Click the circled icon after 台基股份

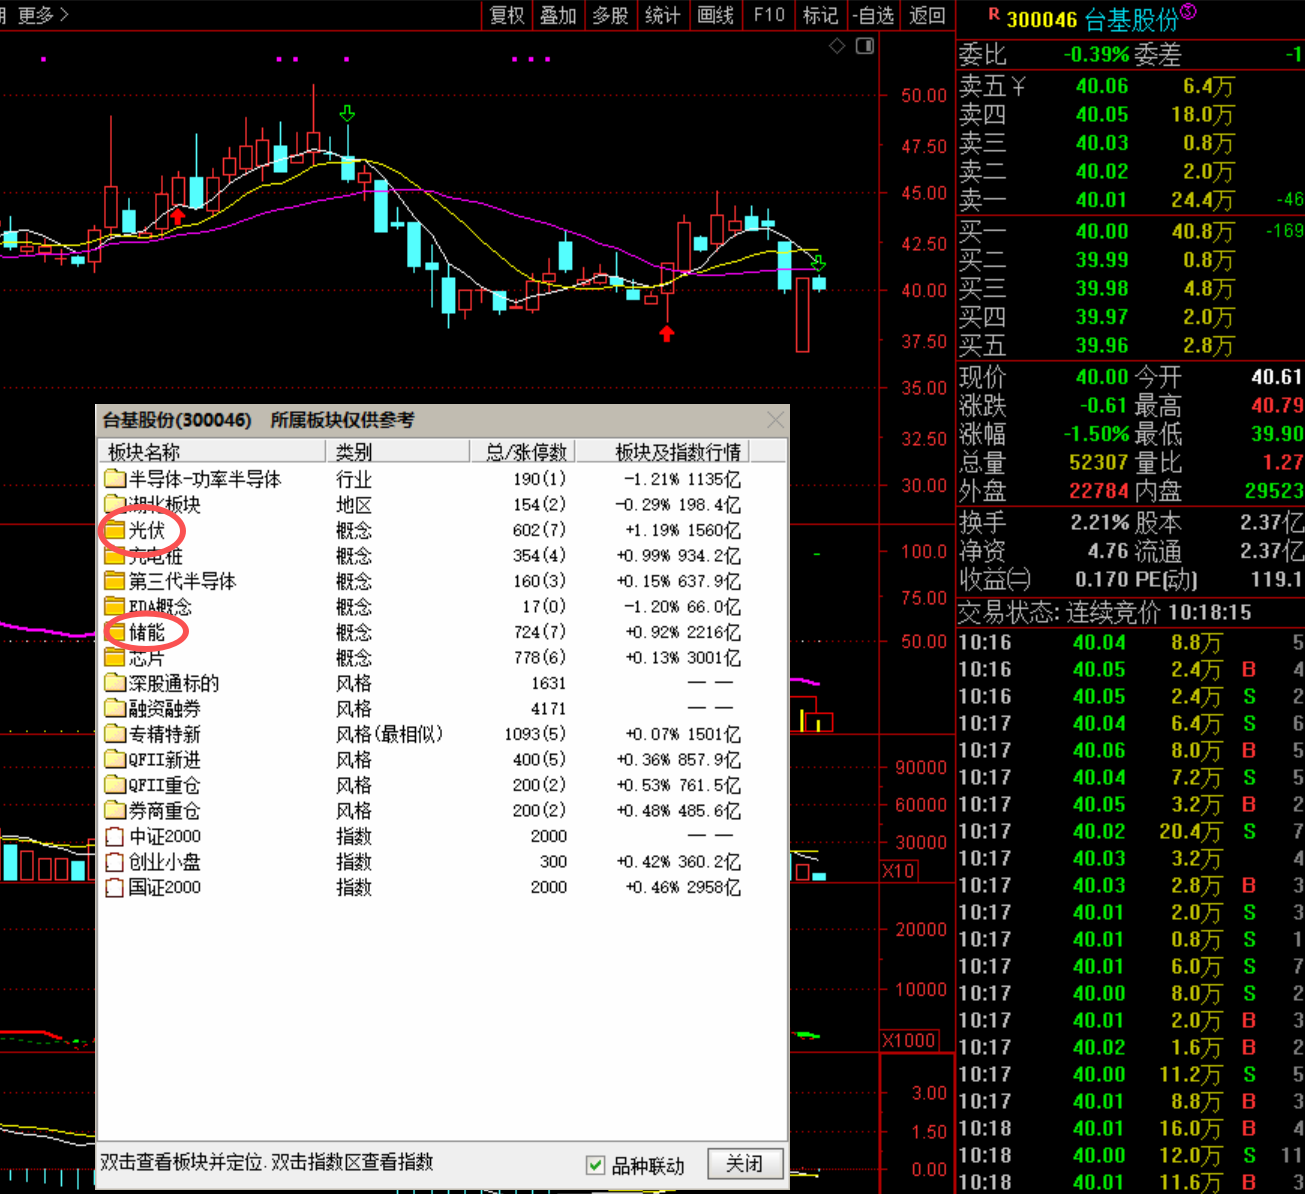point(1188,11)
